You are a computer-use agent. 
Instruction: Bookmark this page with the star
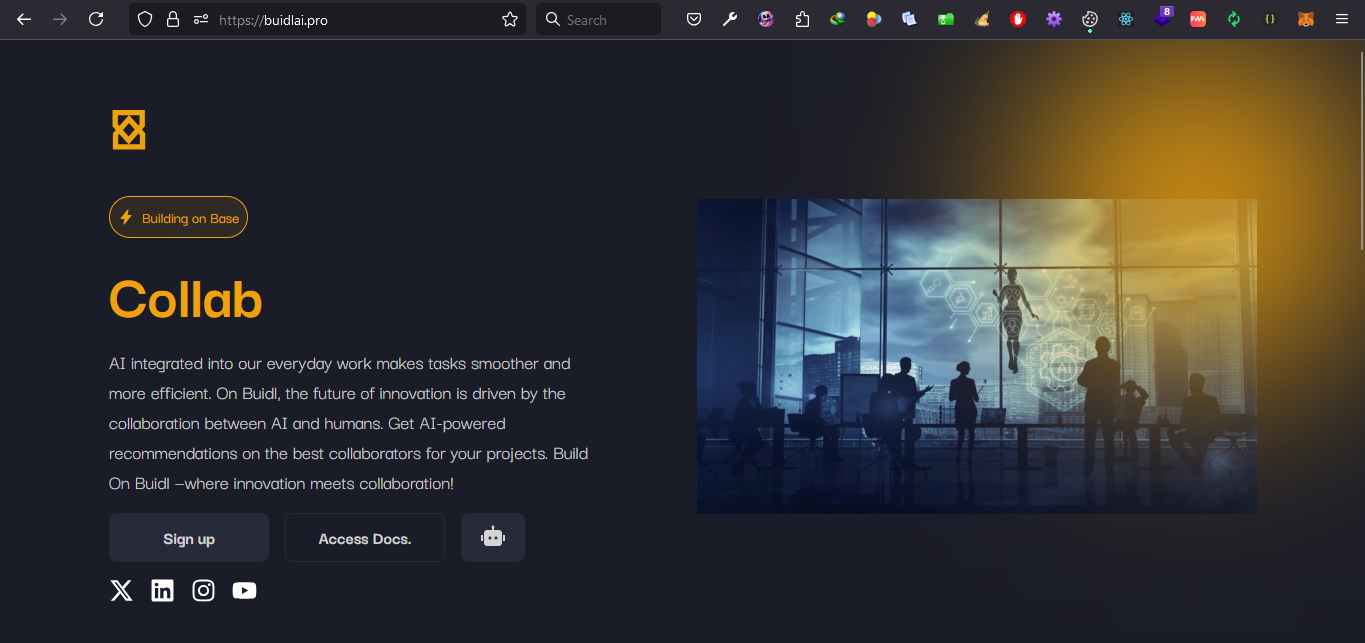pos(510,19)
